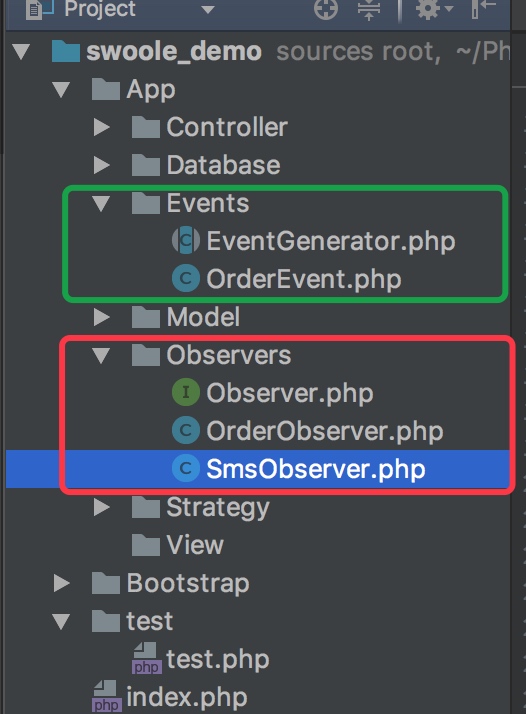Collapse the swoole_demo root folder
526x714 pixels.
click(x=21, y=51)
